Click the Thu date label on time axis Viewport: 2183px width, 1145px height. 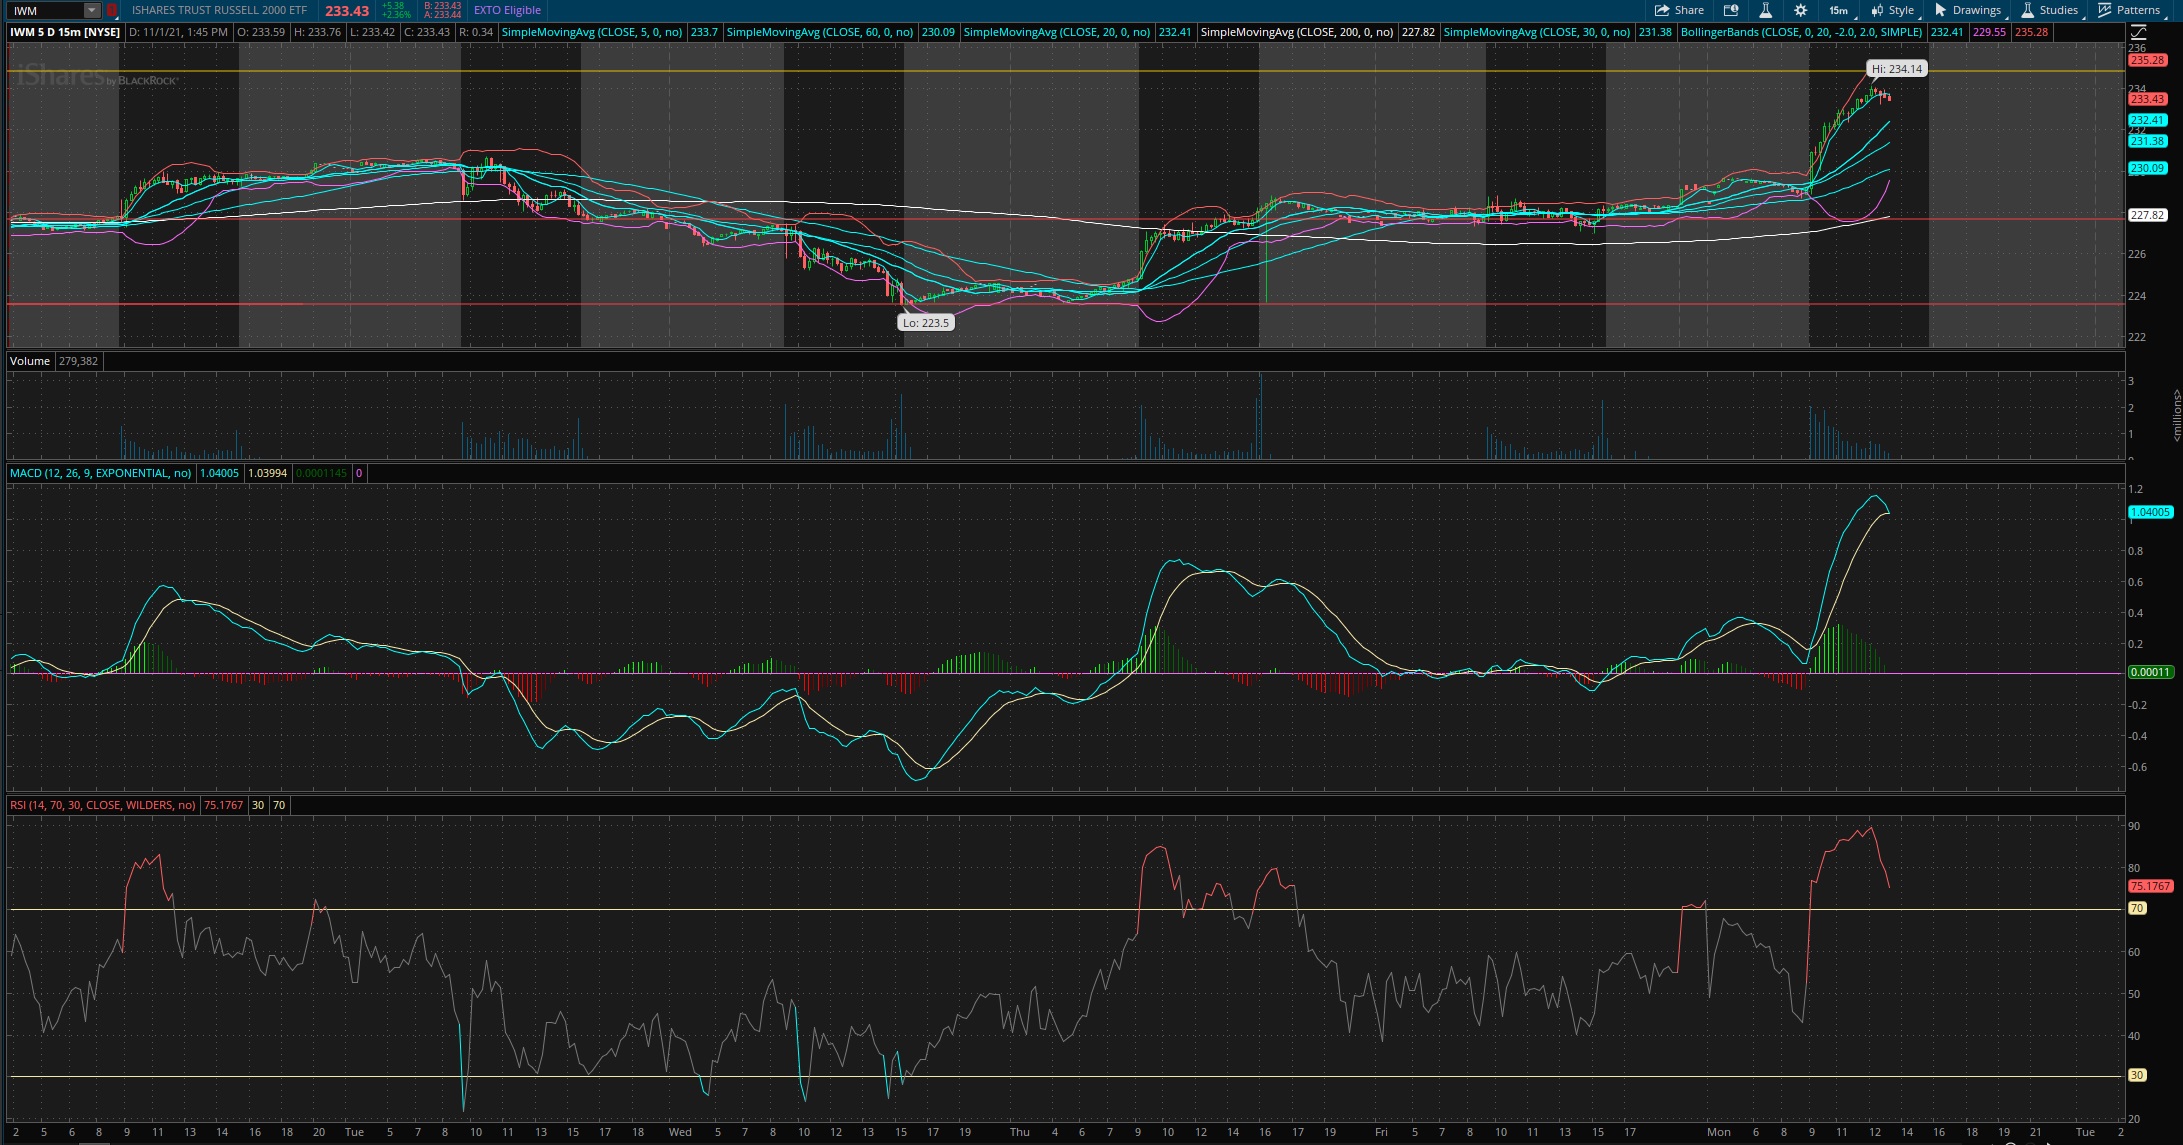(1019, 1132)
